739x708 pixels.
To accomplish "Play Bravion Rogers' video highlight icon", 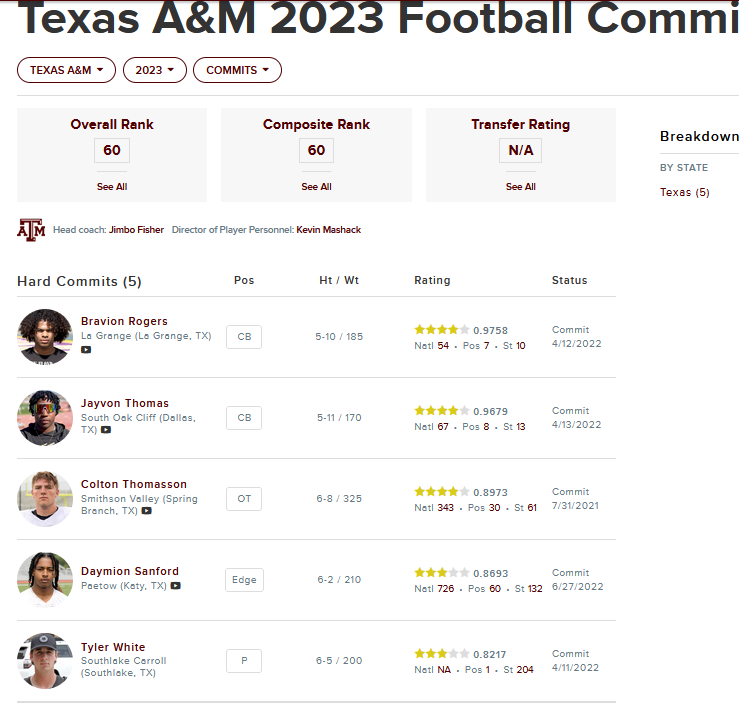I will [x=86, y=350].
